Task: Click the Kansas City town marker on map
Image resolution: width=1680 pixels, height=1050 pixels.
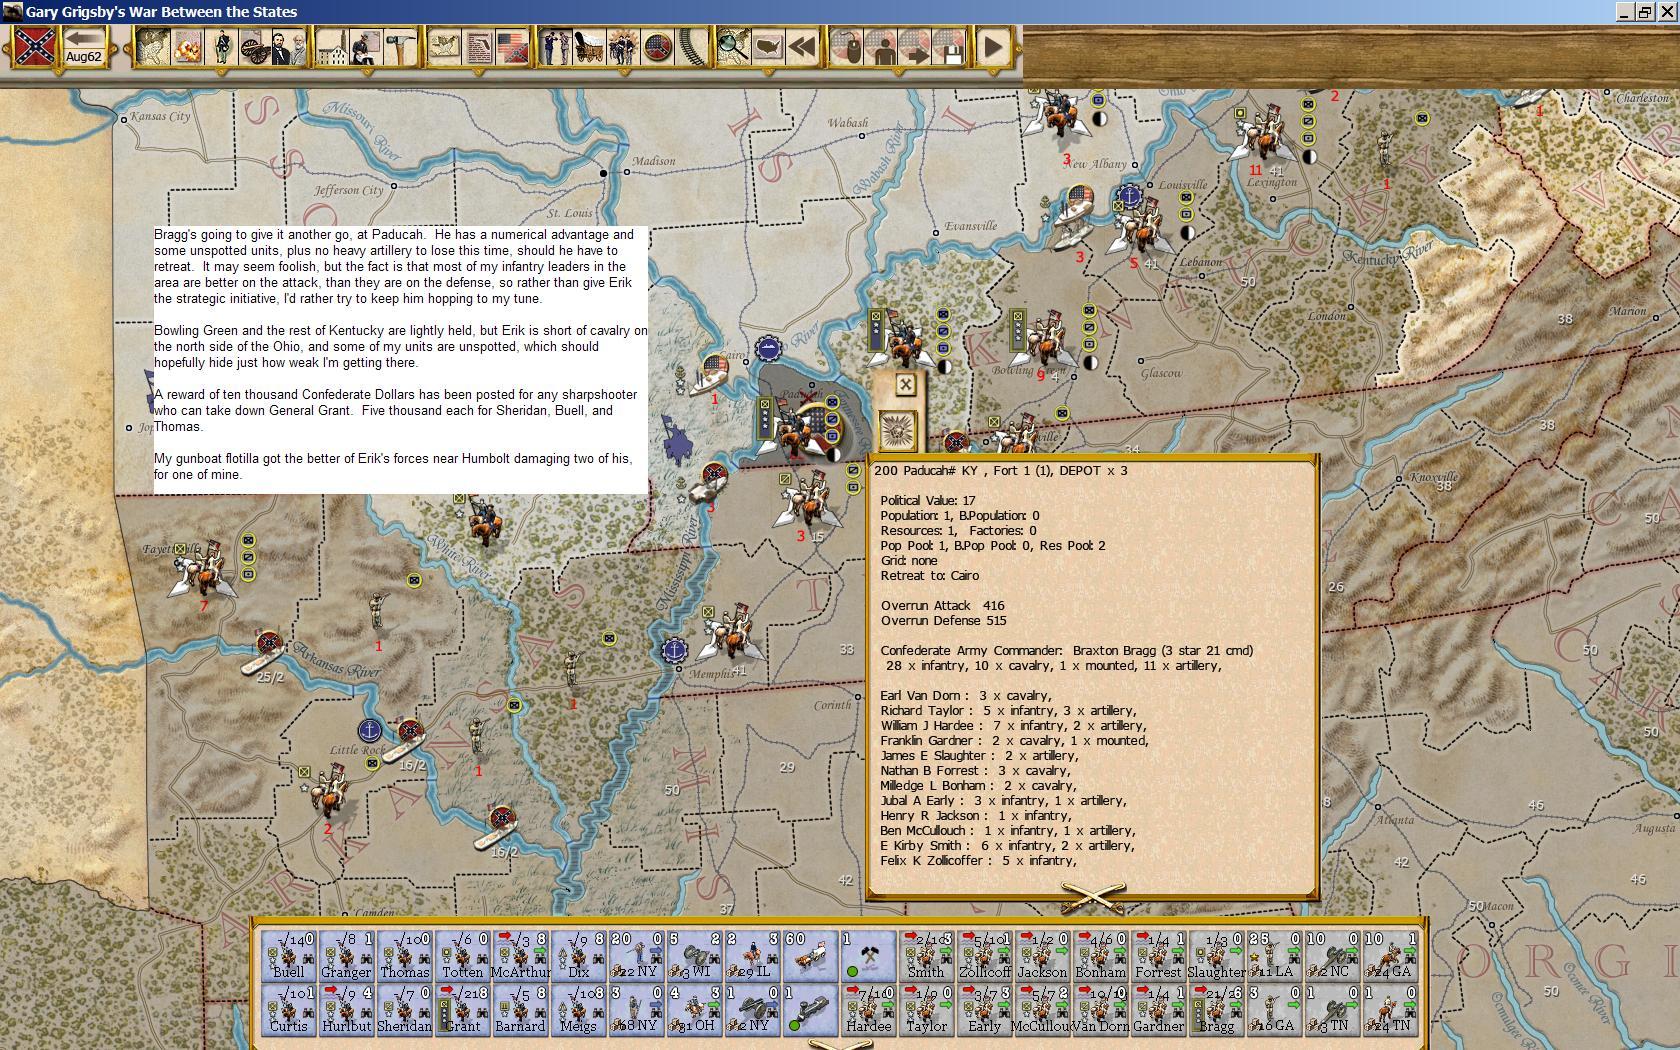Action: pyautogui.click(x=124, y=119)
